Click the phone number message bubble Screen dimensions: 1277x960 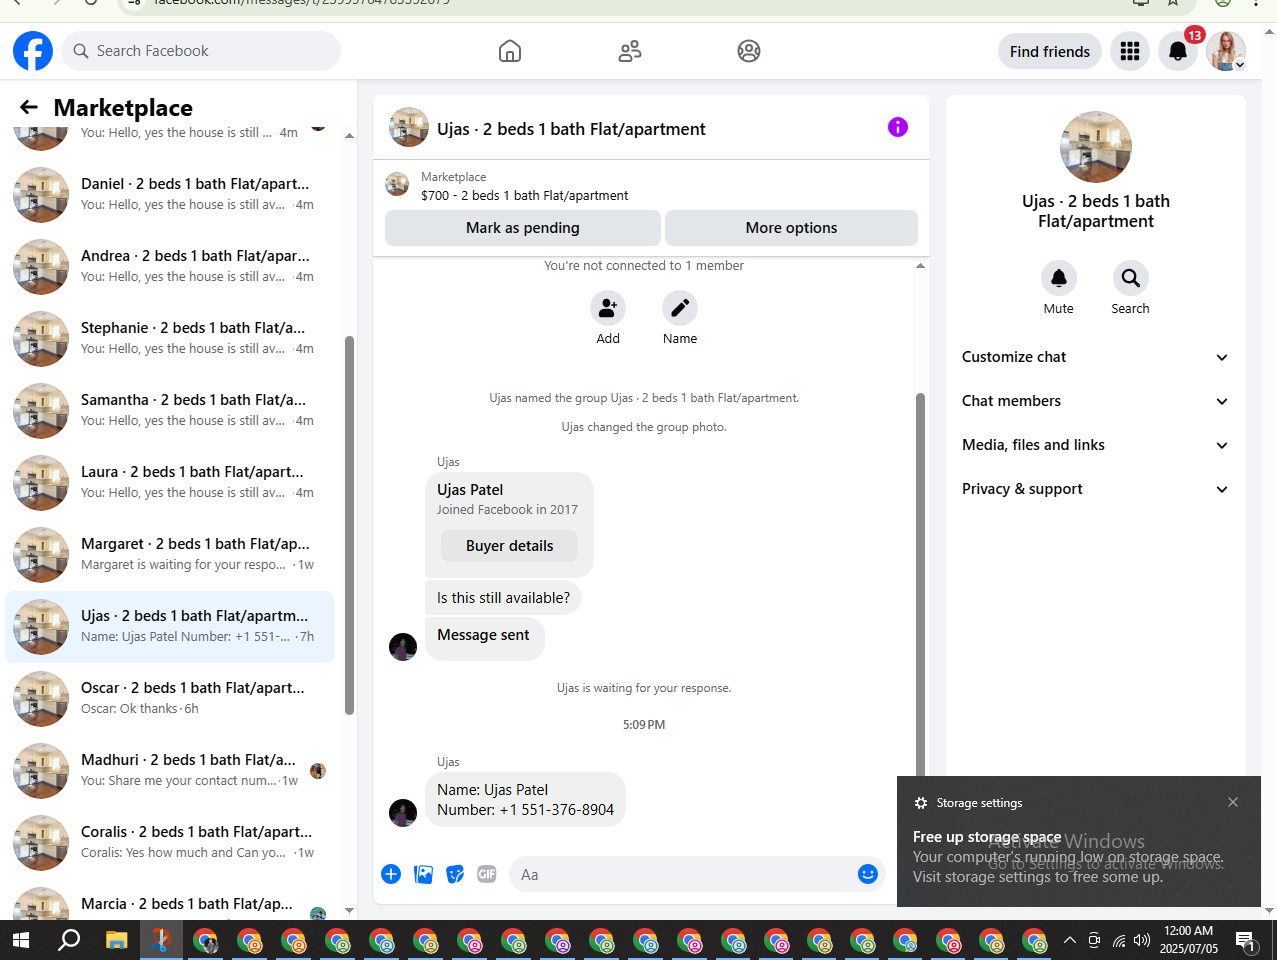tap(525, 800)
